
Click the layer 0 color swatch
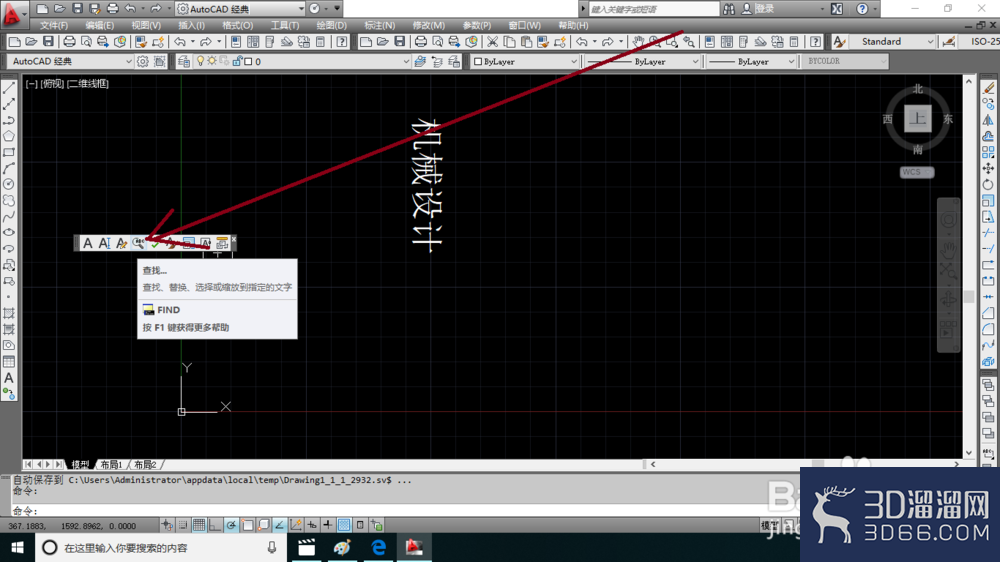click(x=248, y=61)
